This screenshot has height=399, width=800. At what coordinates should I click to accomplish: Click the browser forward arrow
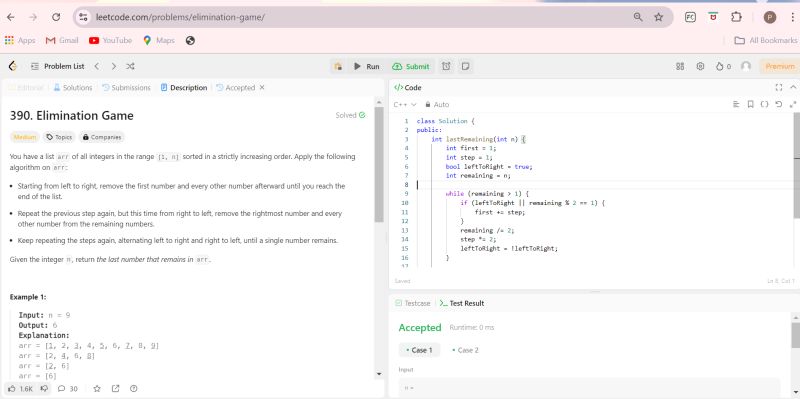33,17
